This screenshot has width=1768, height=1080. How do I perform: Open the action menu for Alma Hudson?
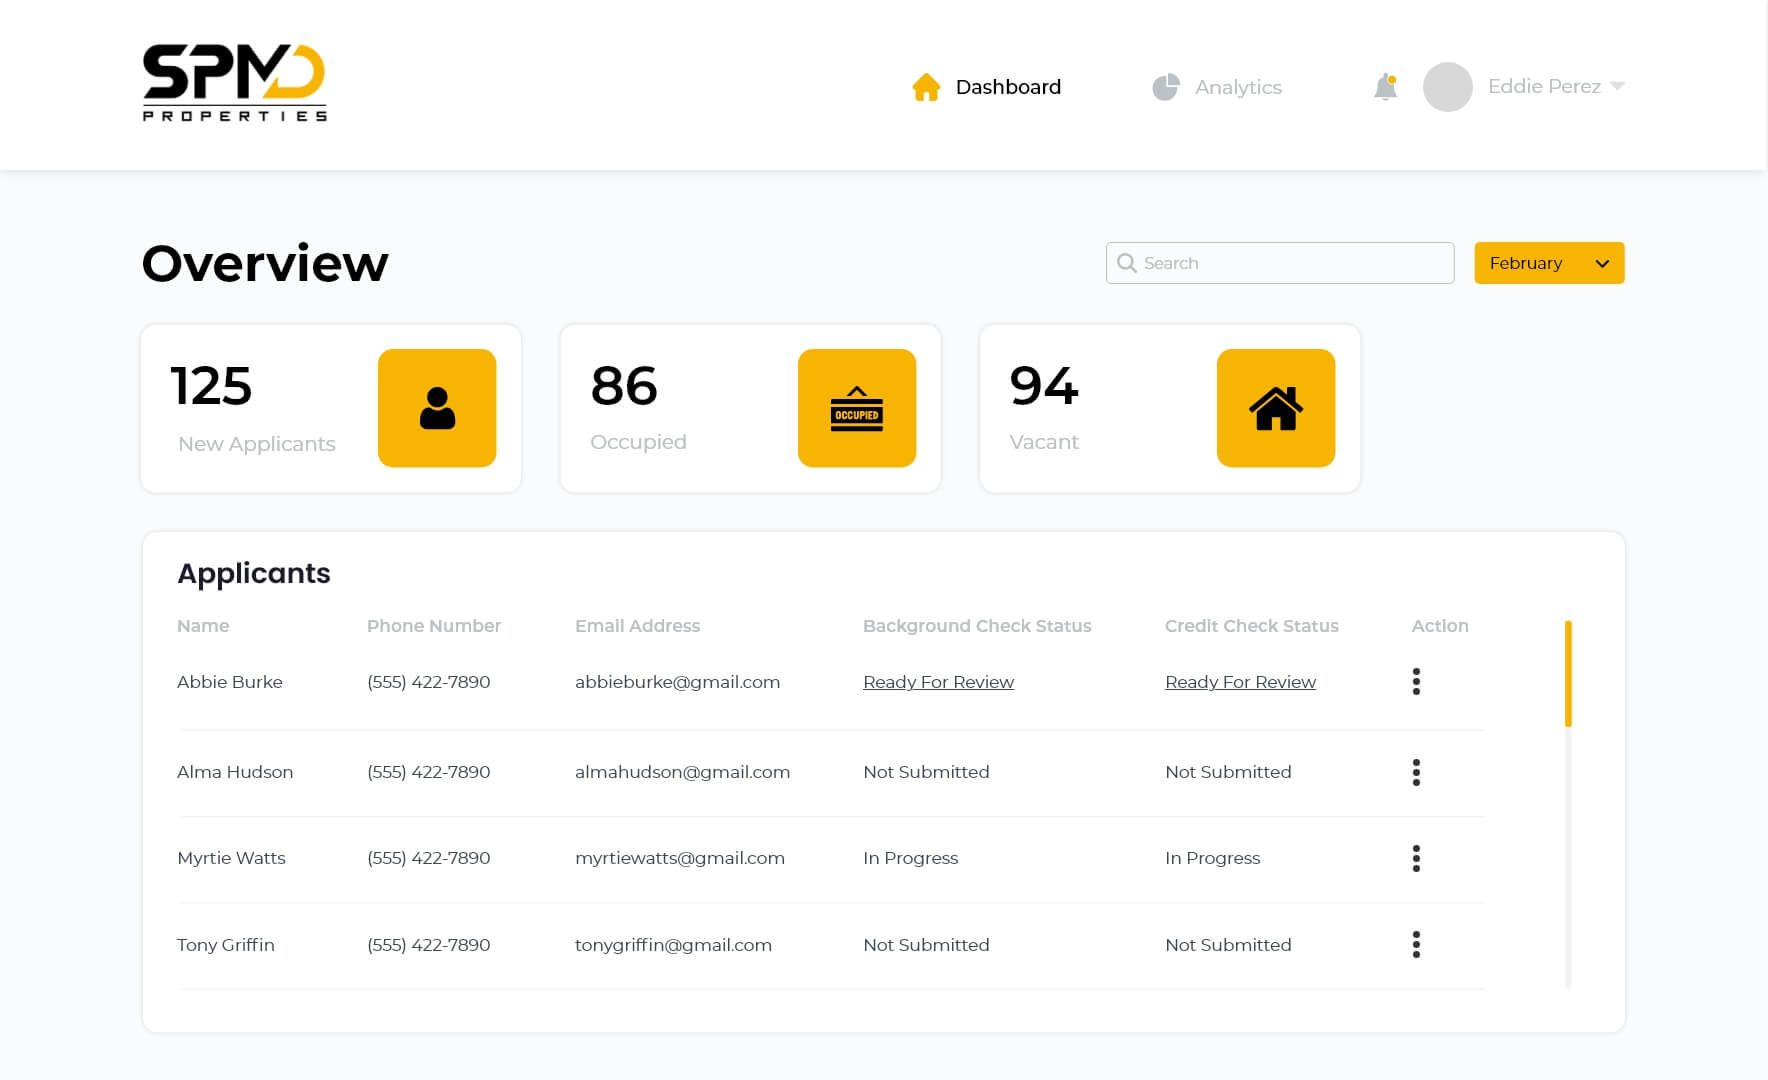point(1416,772)
